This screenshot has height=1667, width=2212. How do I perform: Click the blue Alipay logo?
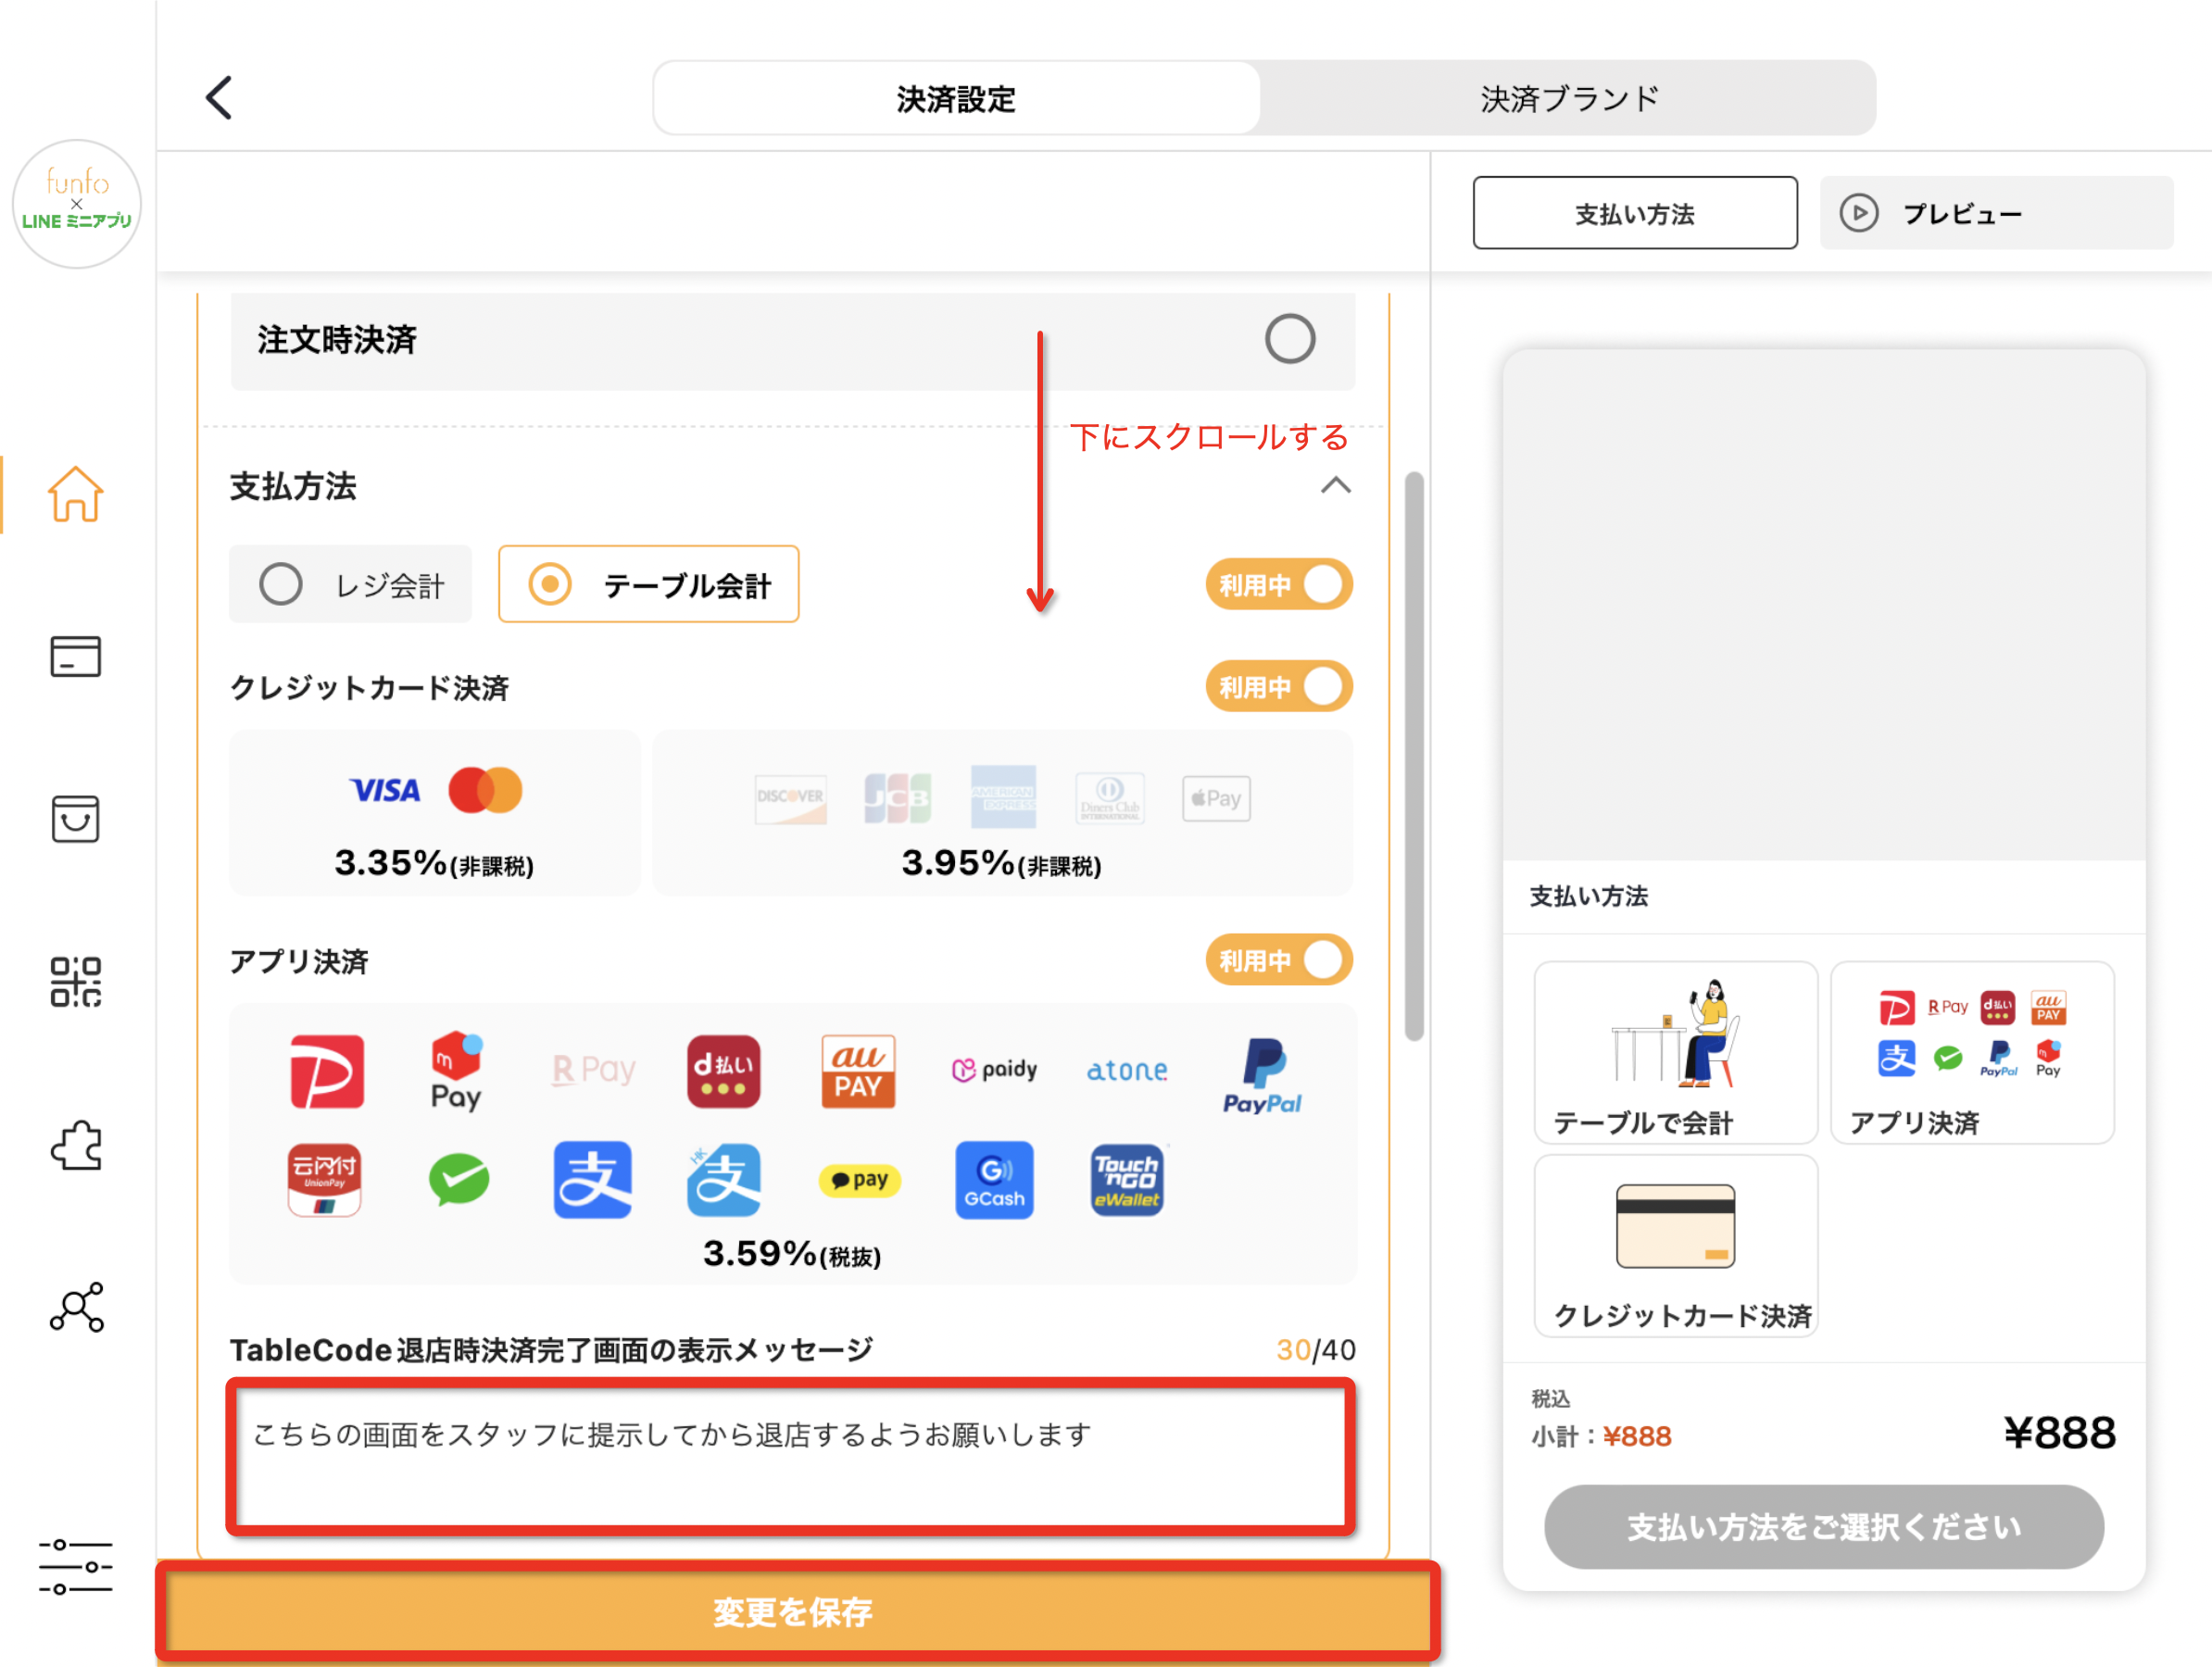coord(592,1180)
